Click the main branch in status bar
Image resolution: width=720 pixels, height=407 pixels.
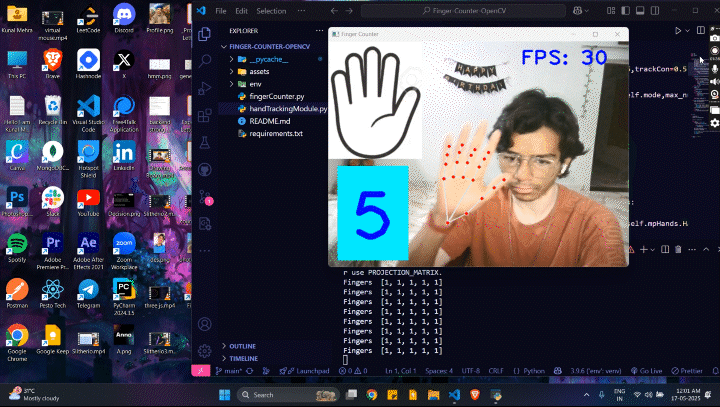point(229,371)
